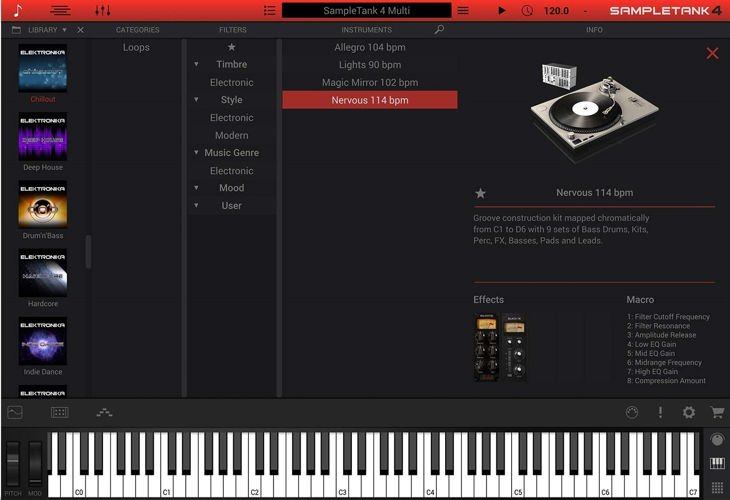Click the exclamation alert icon
Viewport: 730px width, 500px height.
(660, 412)
